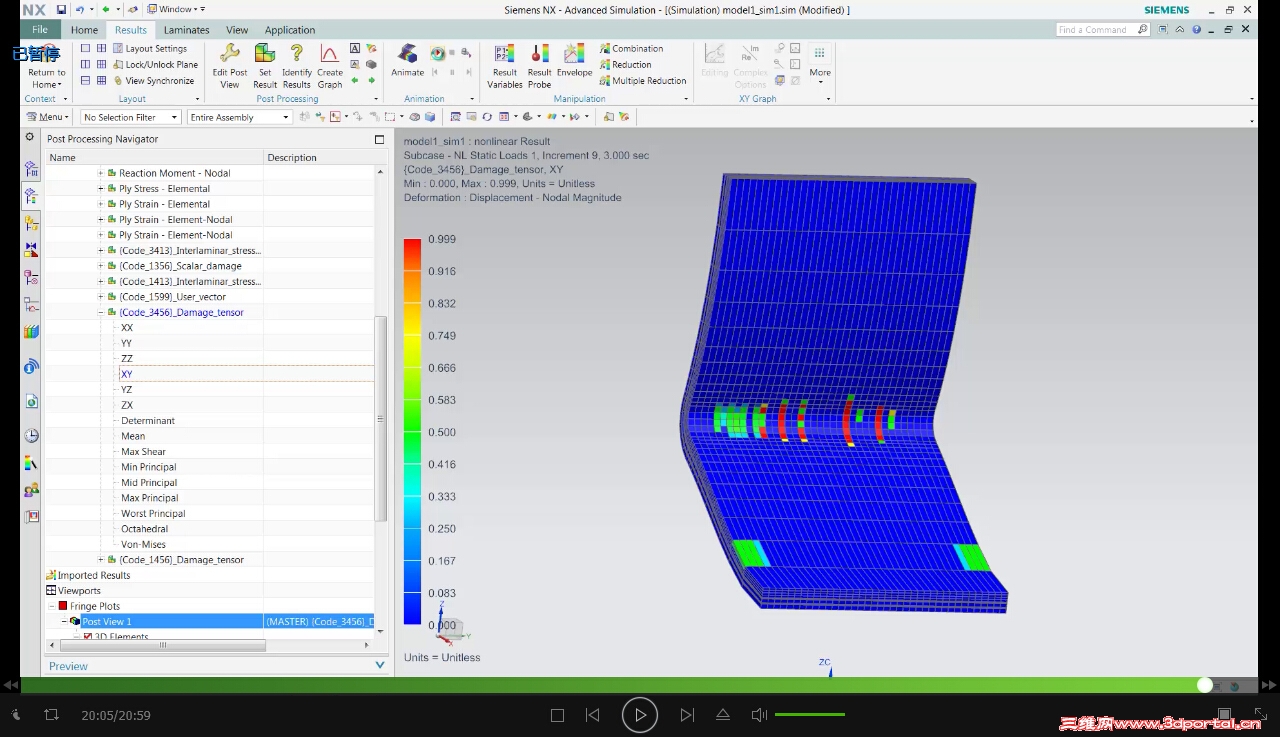Expand the {Code_1456}_Damage_tensor node
Image resolution: width=1280 pixels, height=737 pixels.
100,559
